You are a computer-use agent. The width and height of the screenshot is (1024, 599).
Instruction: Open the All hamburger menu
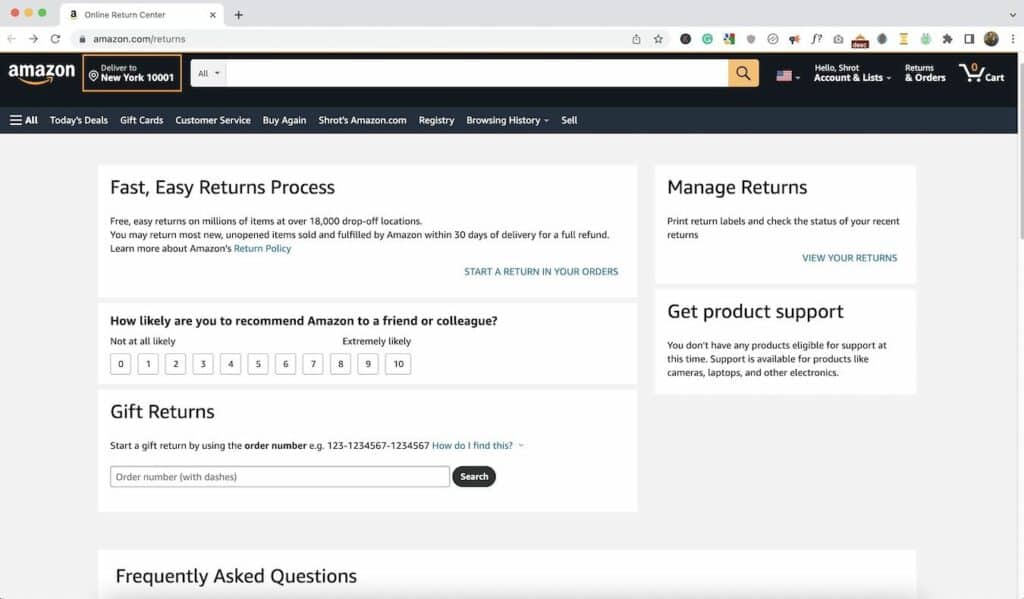tap(24, 120)
